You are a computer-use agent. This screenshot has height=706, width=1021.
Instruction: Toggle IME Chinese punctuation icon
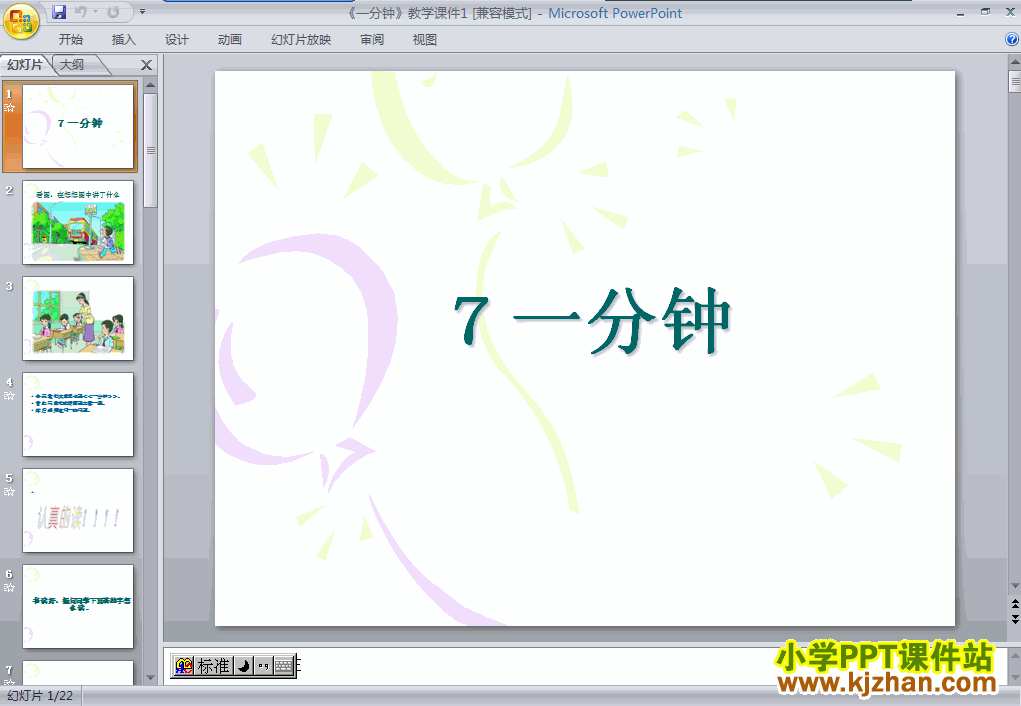(263, 666)
